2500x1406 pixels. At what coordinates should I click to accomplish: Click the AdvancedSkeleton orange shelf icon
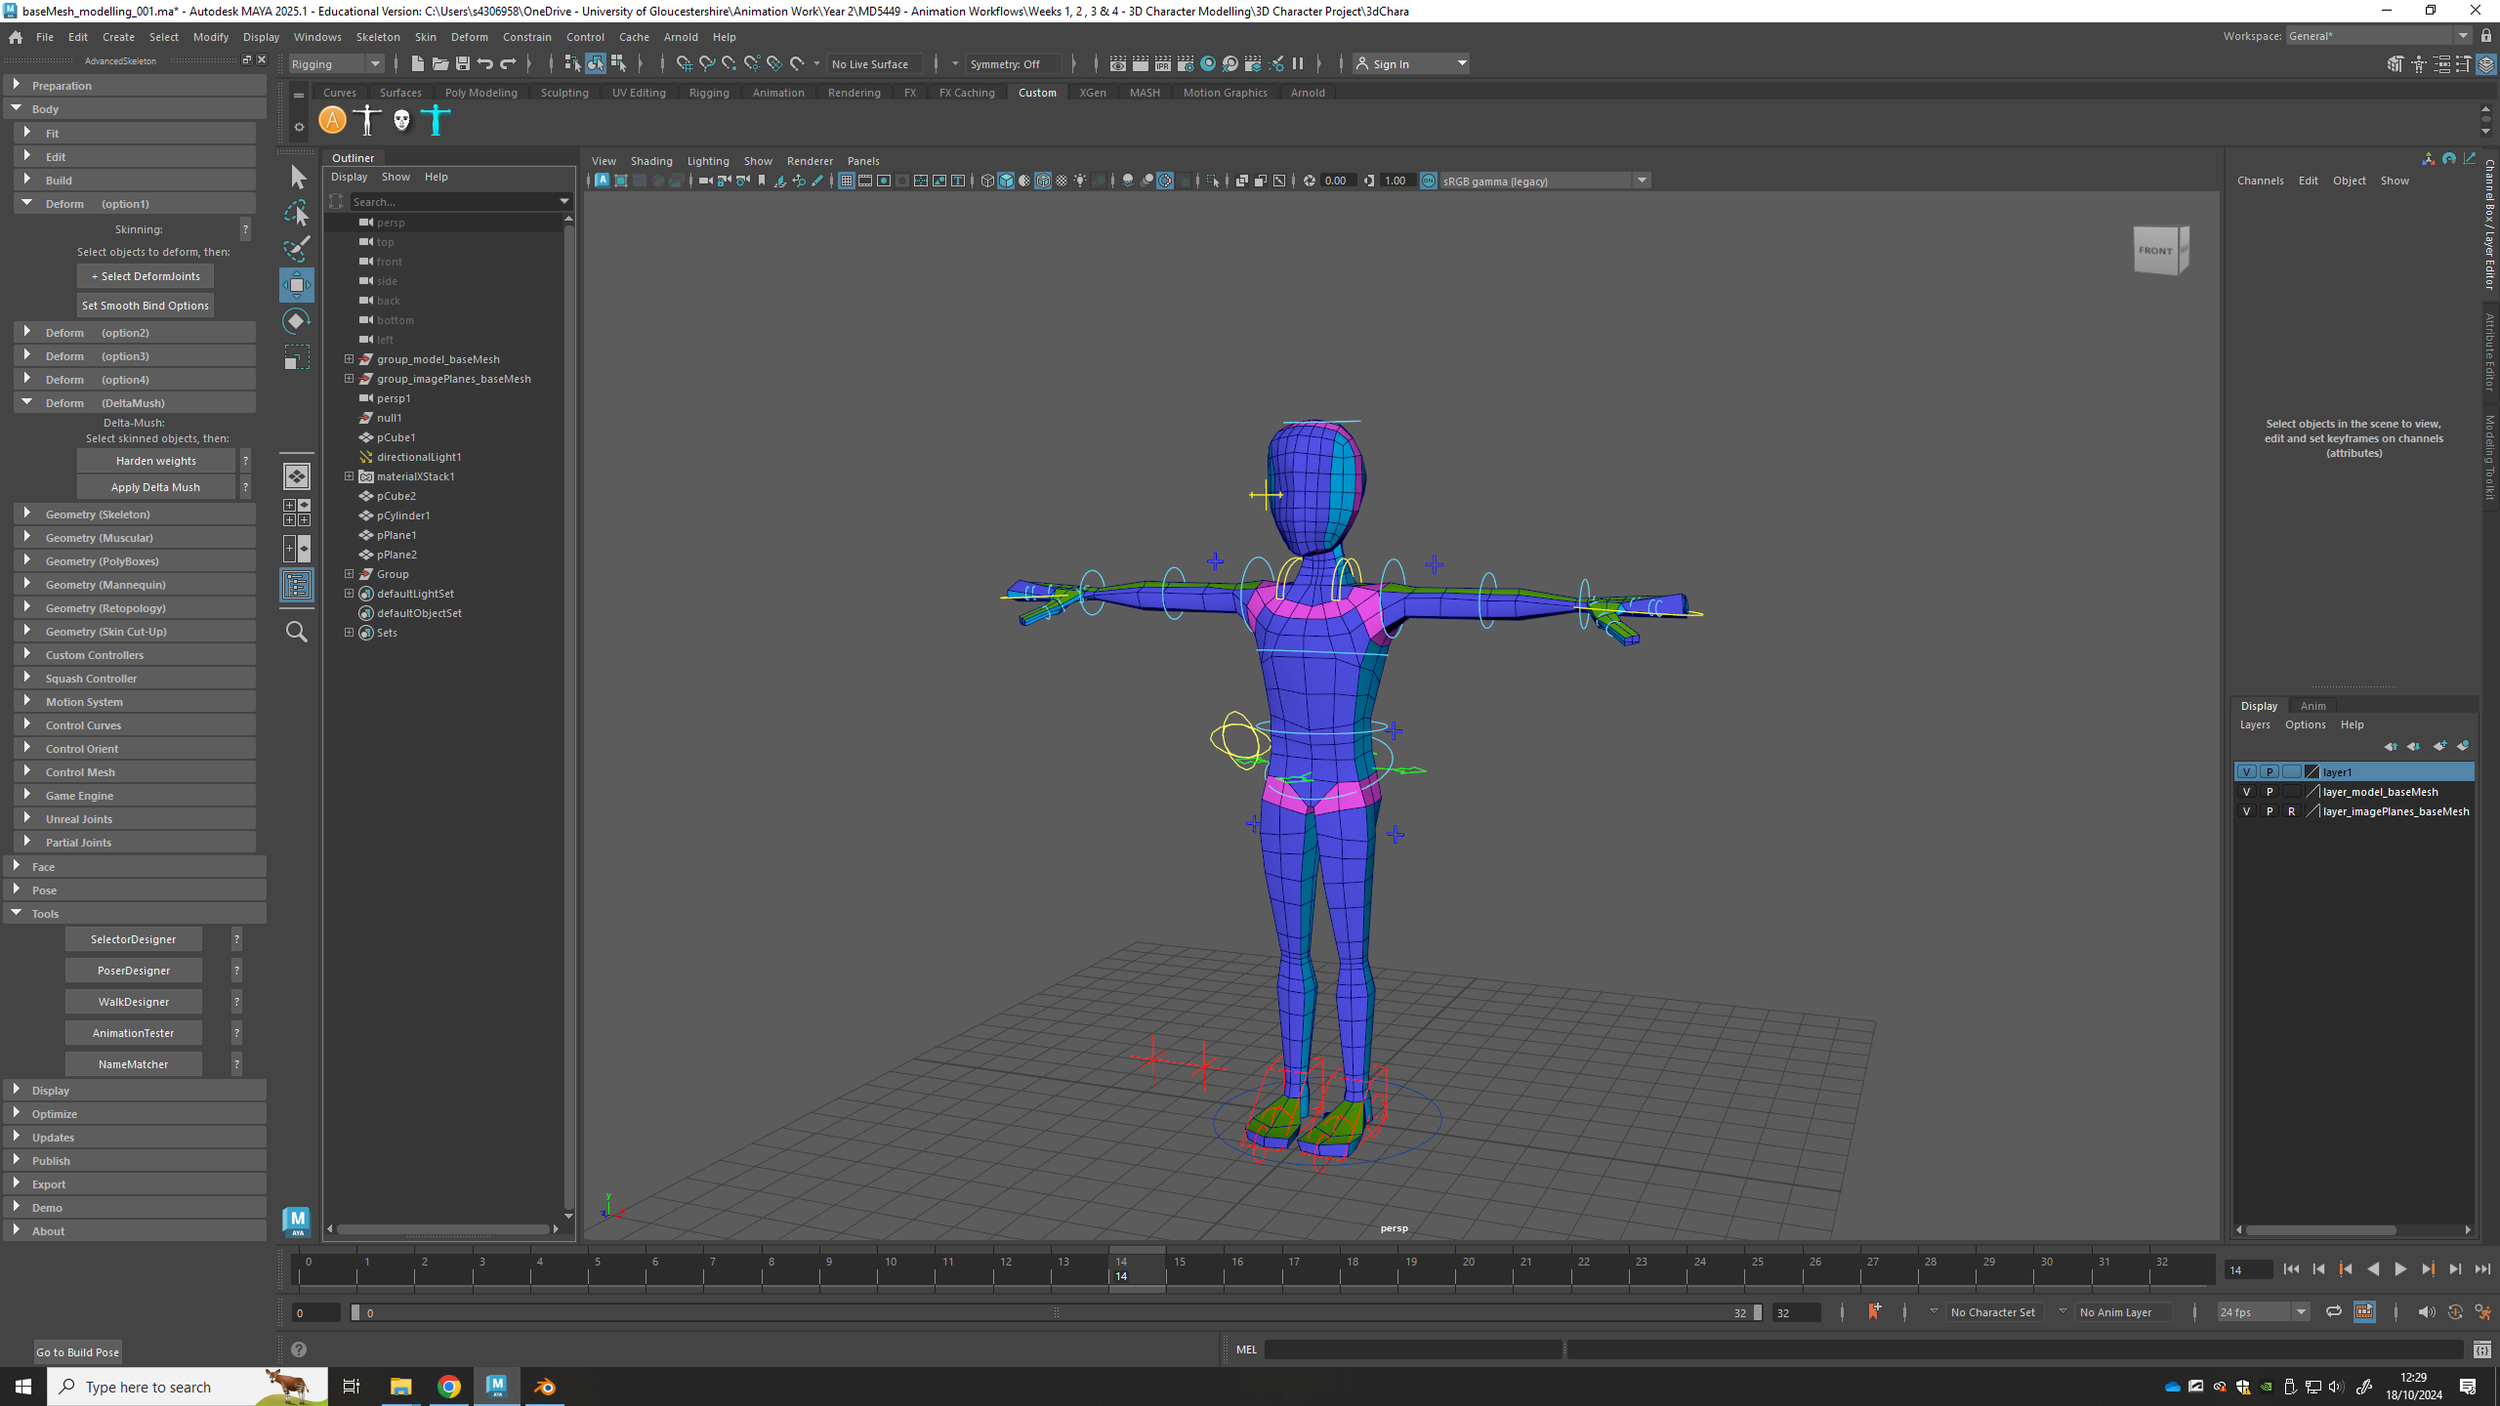[332, 120]
